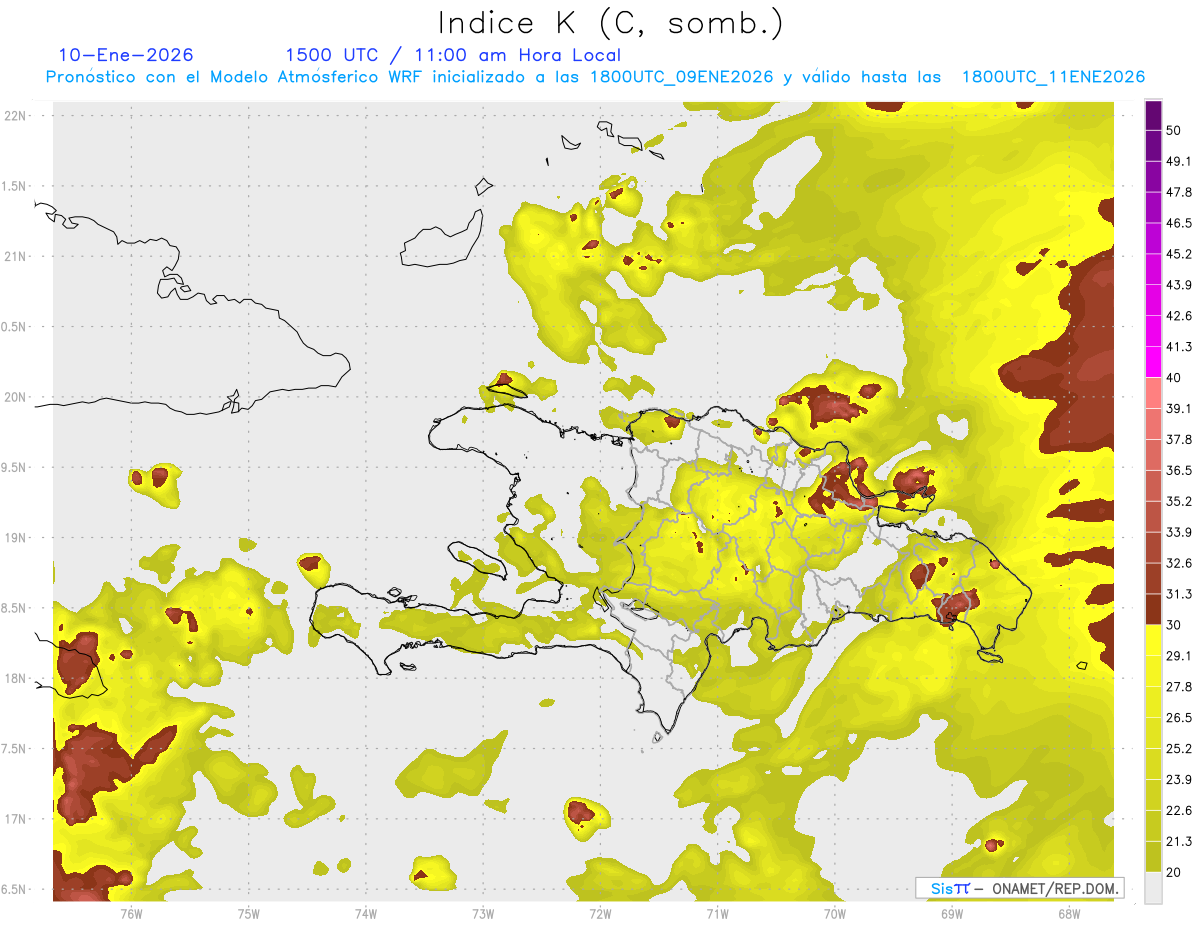The image size is (1200, 927).
Task: Click the "43.9" value on the color scale
Action: [1178, 285]
